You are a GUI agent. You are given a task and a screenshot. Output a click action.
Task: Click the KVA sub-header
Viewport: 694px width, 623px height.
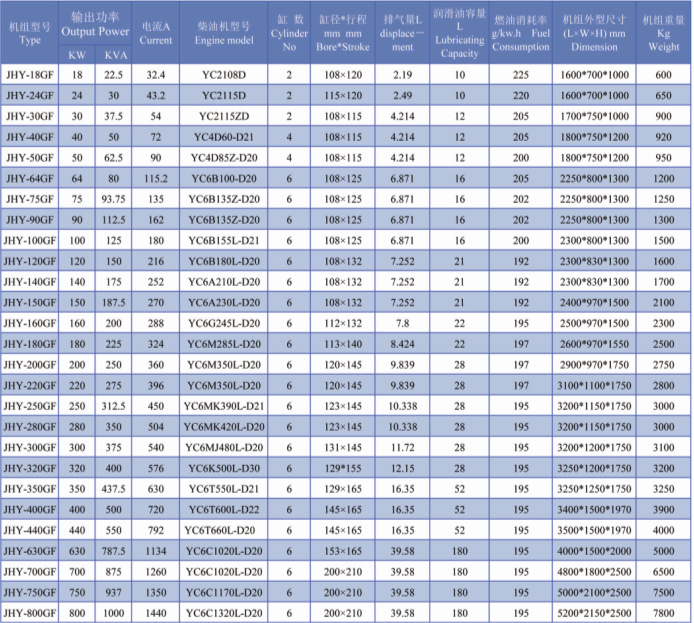pos(114,55)
